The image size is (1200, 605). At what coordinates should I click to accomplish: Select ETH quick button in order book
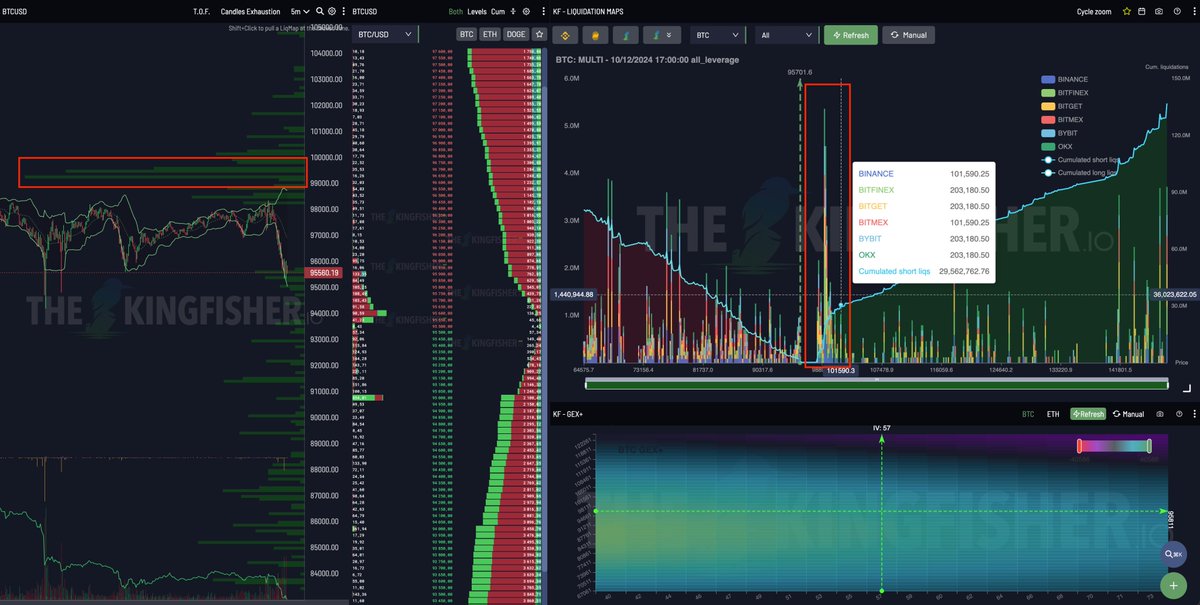coord(489,34)
